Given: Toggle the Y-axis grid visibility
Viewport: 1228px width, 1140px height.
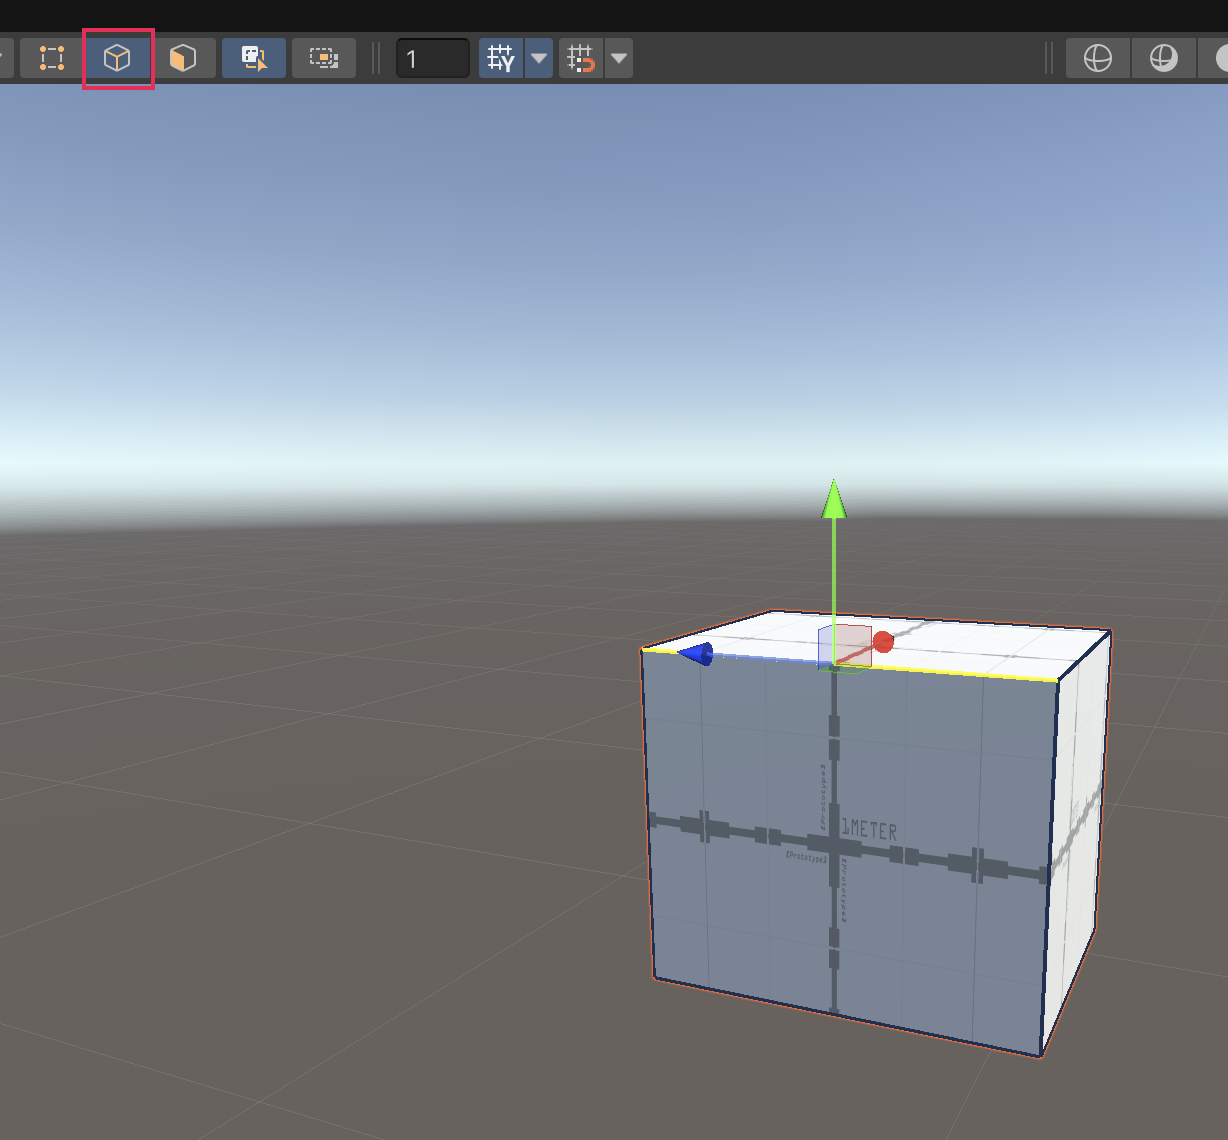Looking at the screenshot, I should 501,58.
